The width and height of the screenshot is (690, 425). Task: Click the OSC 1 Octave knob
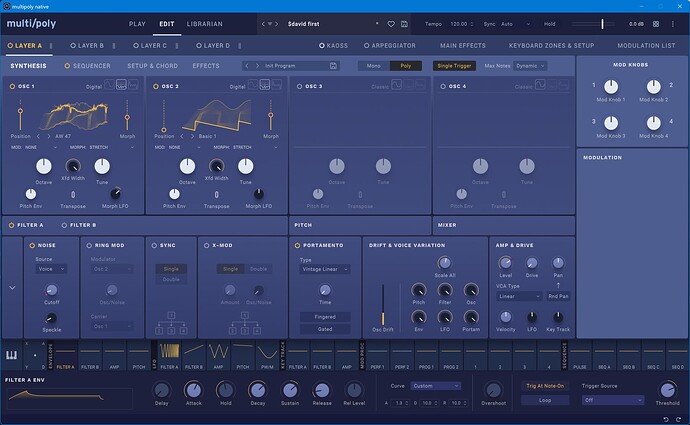(42, 167)
